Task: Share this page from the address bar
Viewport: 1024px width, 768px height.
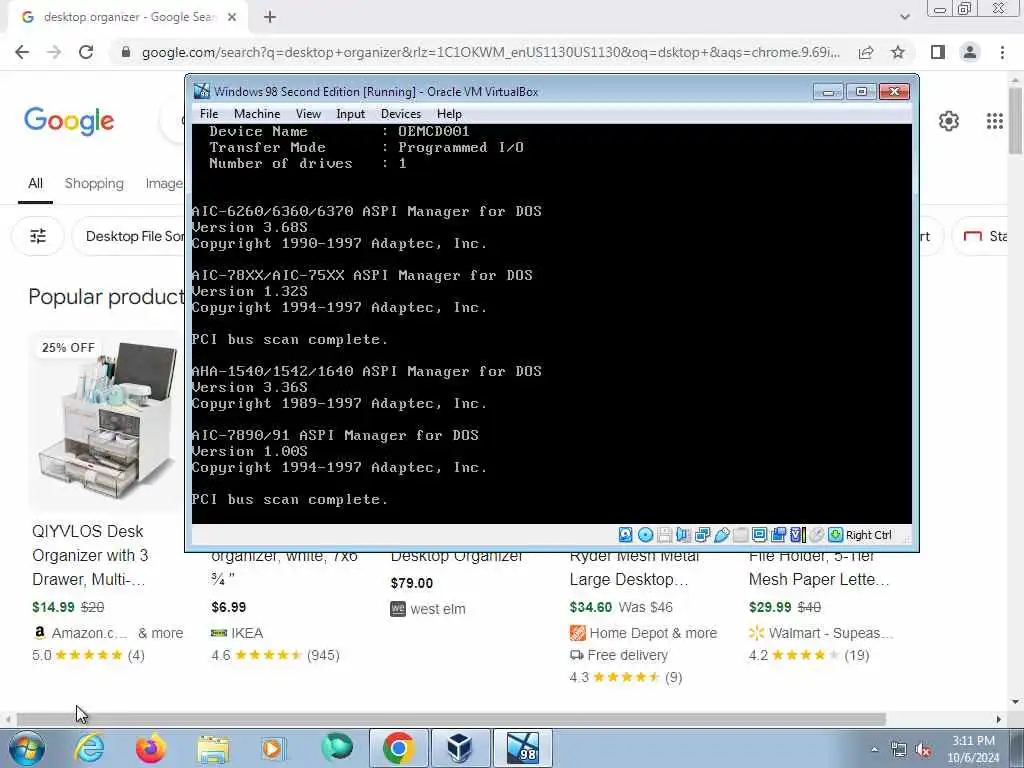Action: click(x=866, y=52)
